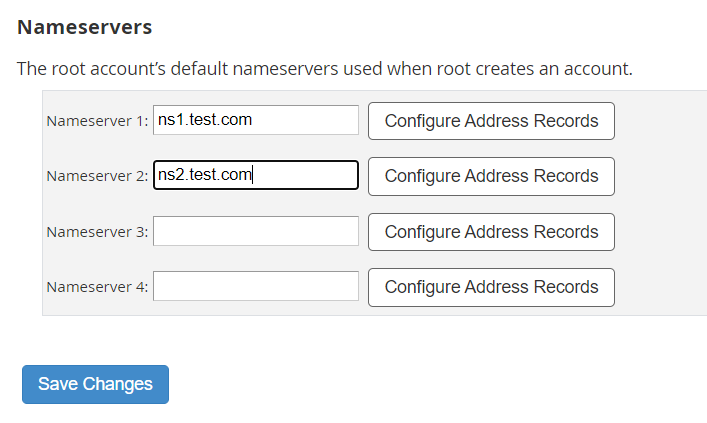
Task: Click the root account nameservers description text
Action: tap(325, 69)
